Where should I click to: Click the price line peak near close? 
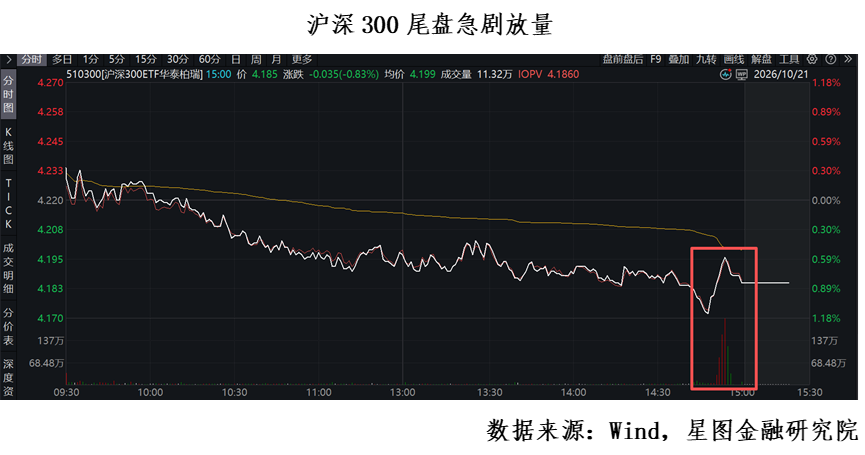pos(725,258)
